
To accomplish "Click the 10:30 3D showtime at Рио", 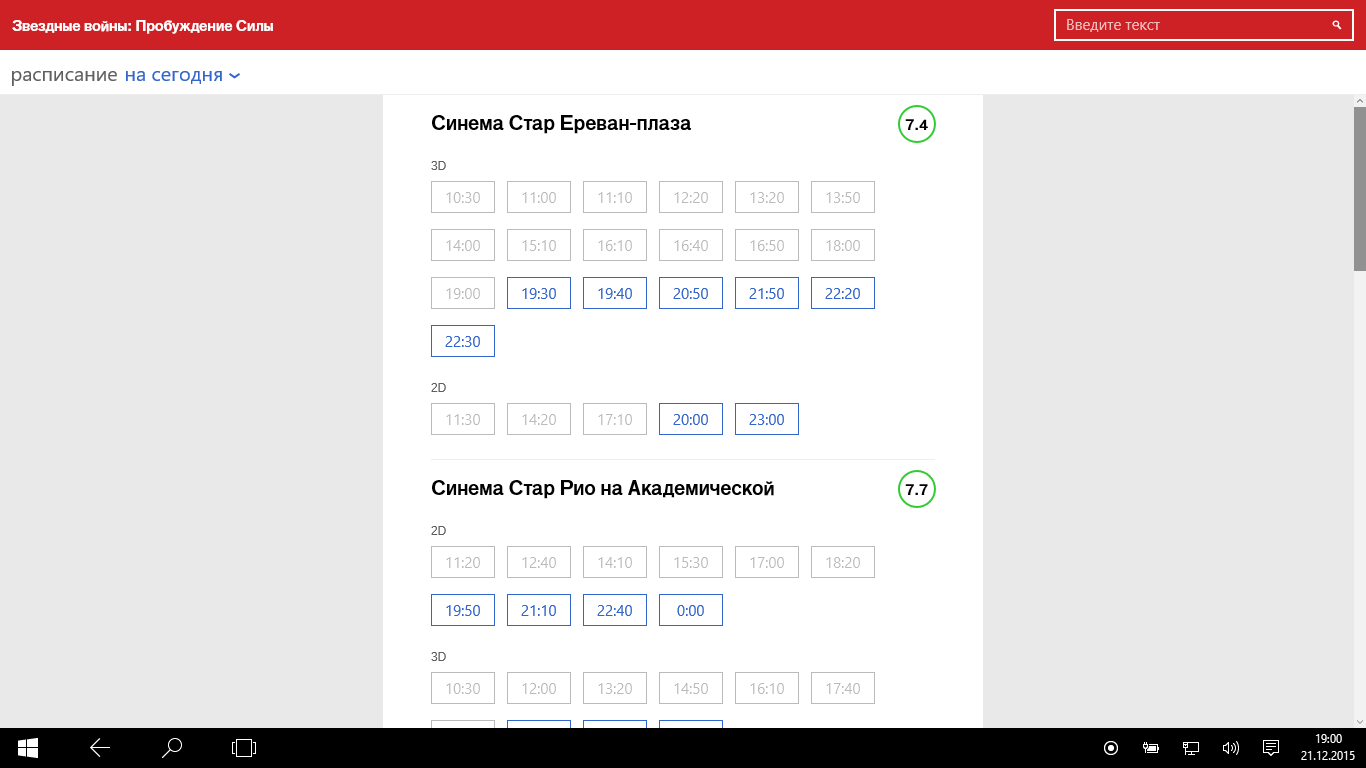I will point(463,688).
